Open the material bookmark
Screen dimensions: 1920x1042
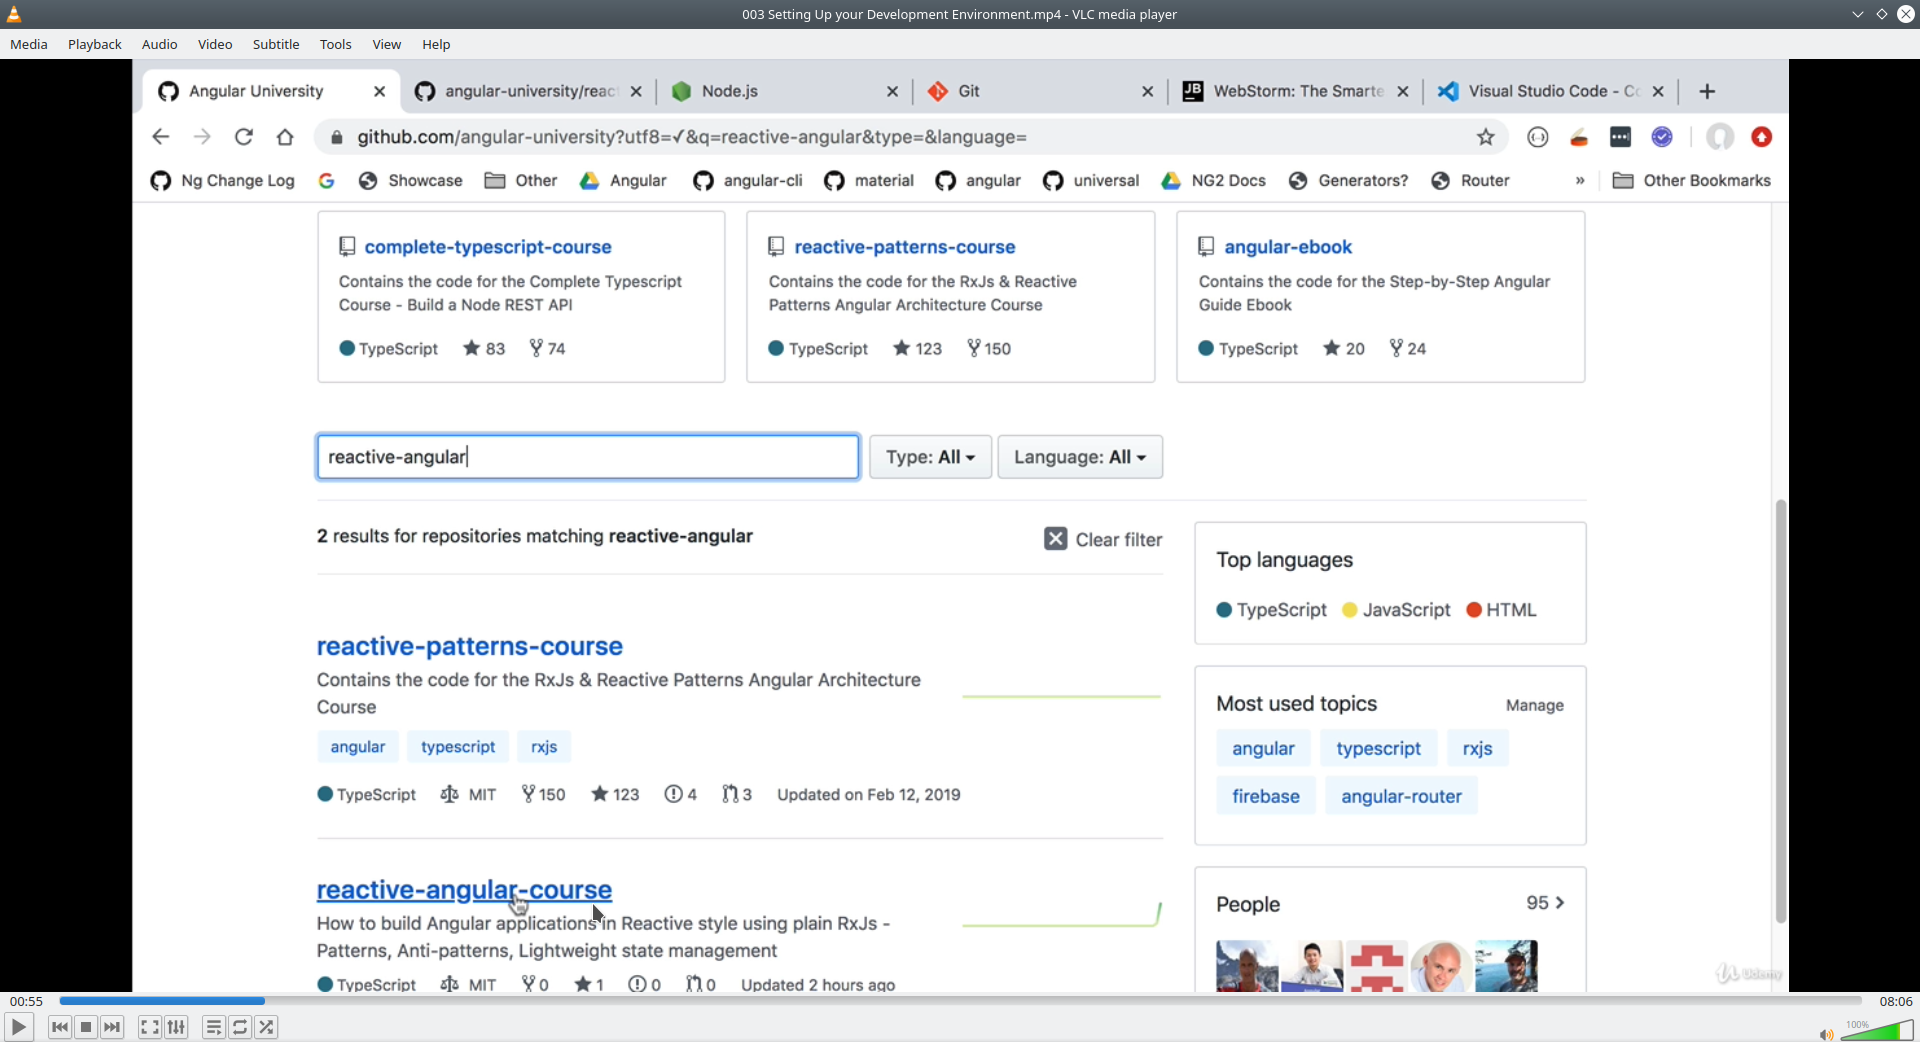pyautogui.click(x=869, y=180)
